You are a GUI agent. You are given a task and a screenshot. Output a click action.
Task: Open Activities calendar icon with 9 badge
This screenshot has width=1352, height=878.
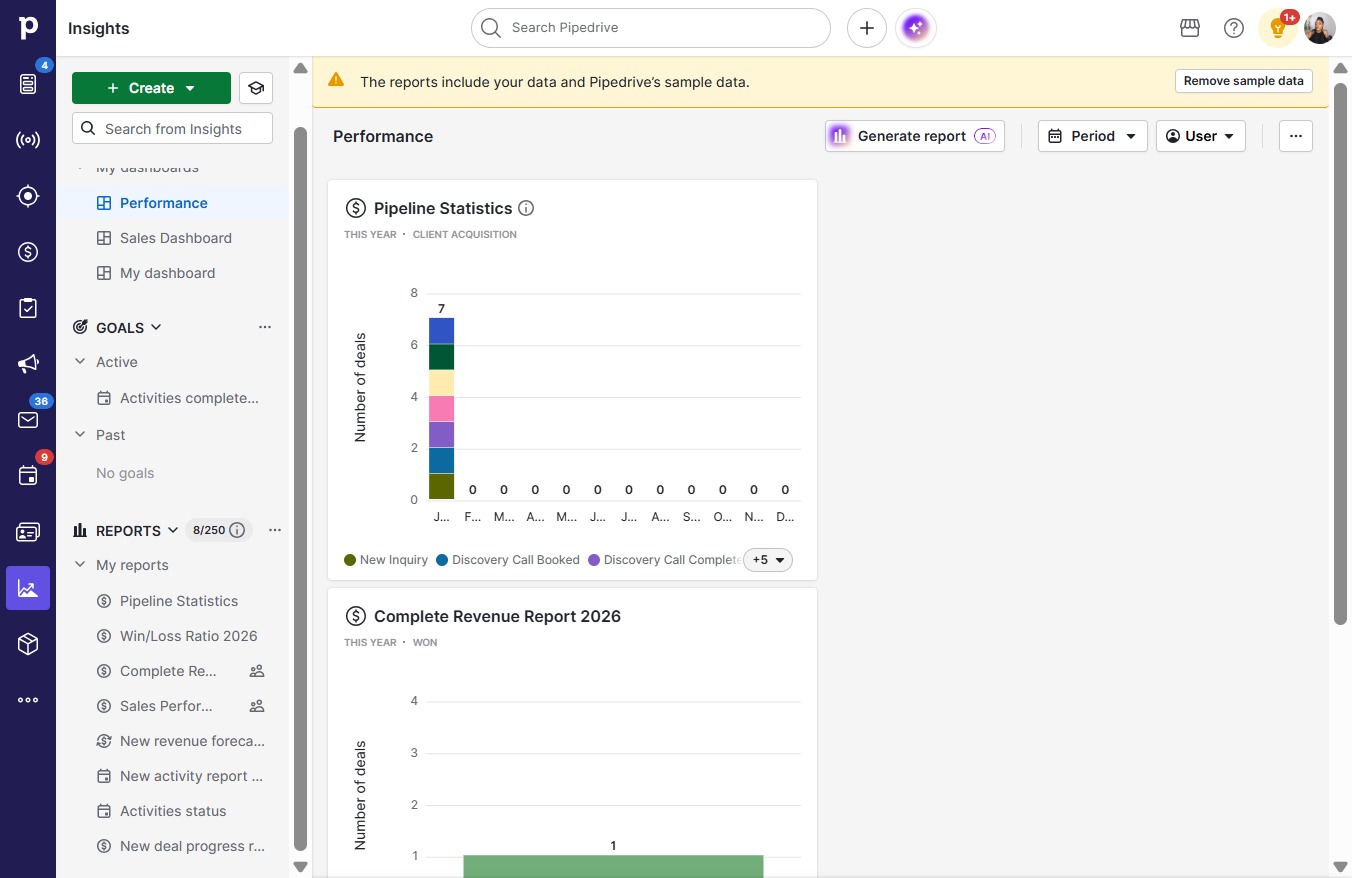pyautogui.click(x=28, y=476)
